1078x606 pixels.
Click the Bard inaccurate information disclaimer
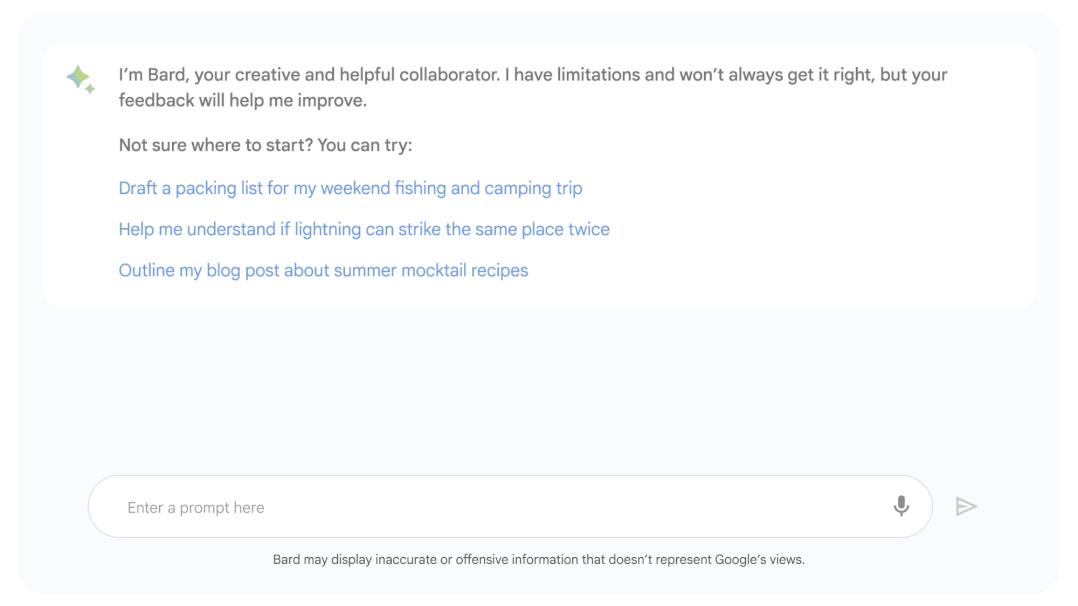(x=538, y=560)
